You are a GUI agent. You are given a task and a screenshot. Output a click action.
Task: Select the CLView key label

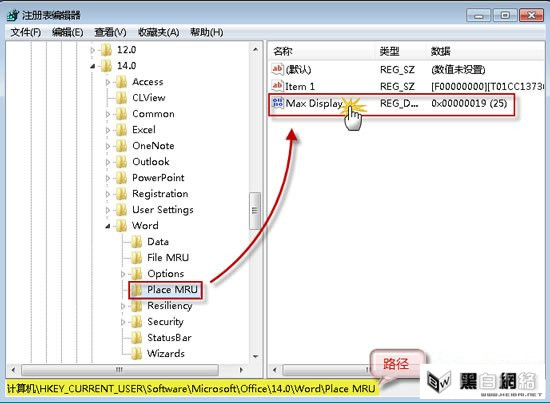tap(149, 98)
